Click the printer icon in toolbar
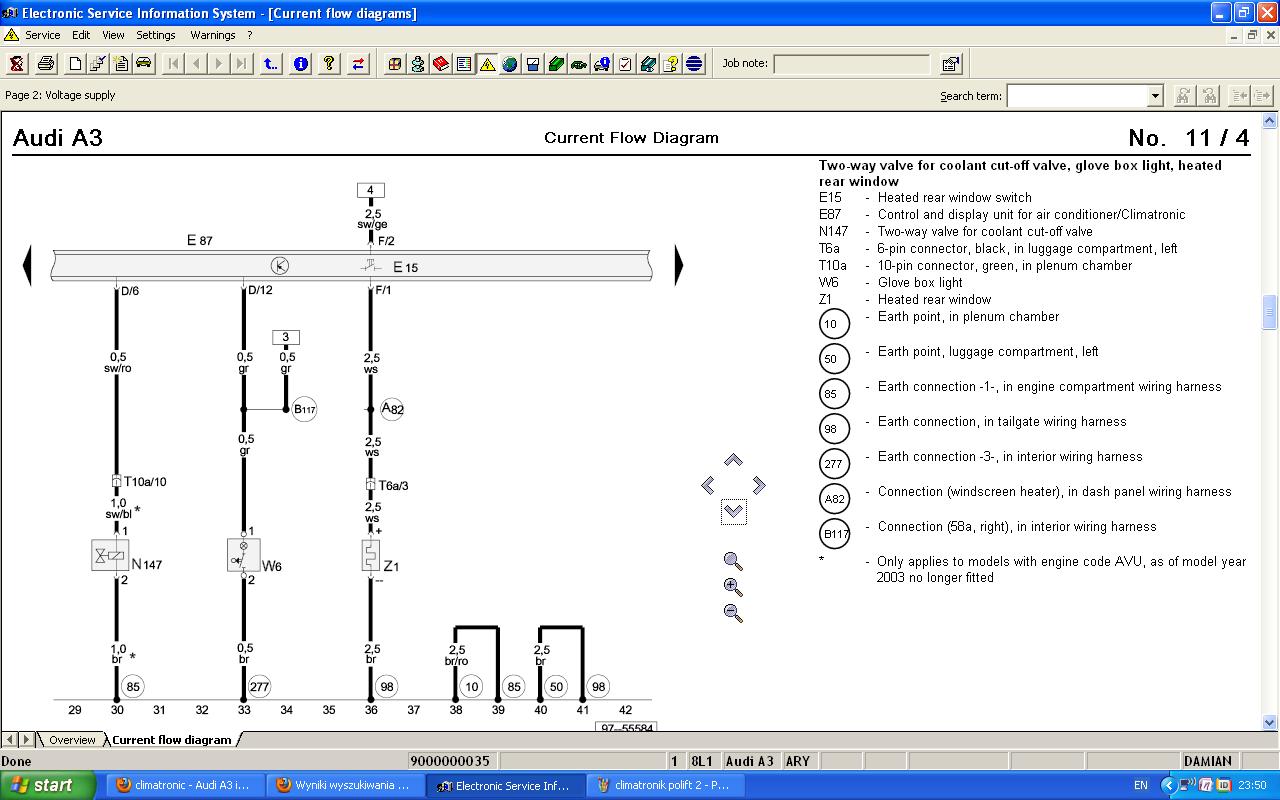This screenshot has width=1280, height=800. [46, 64]
